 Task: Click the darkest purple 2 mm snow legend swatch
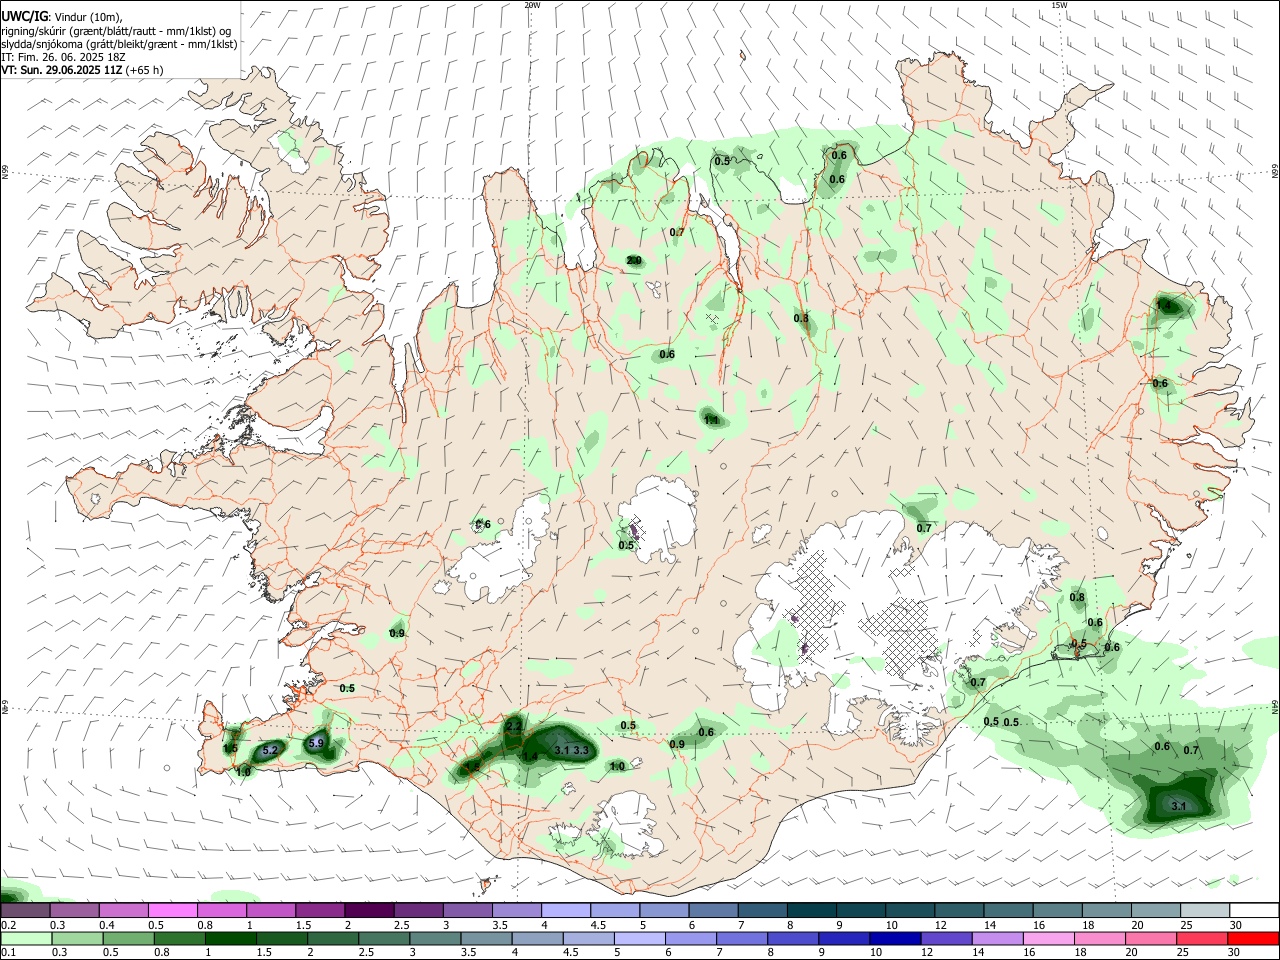369,911
